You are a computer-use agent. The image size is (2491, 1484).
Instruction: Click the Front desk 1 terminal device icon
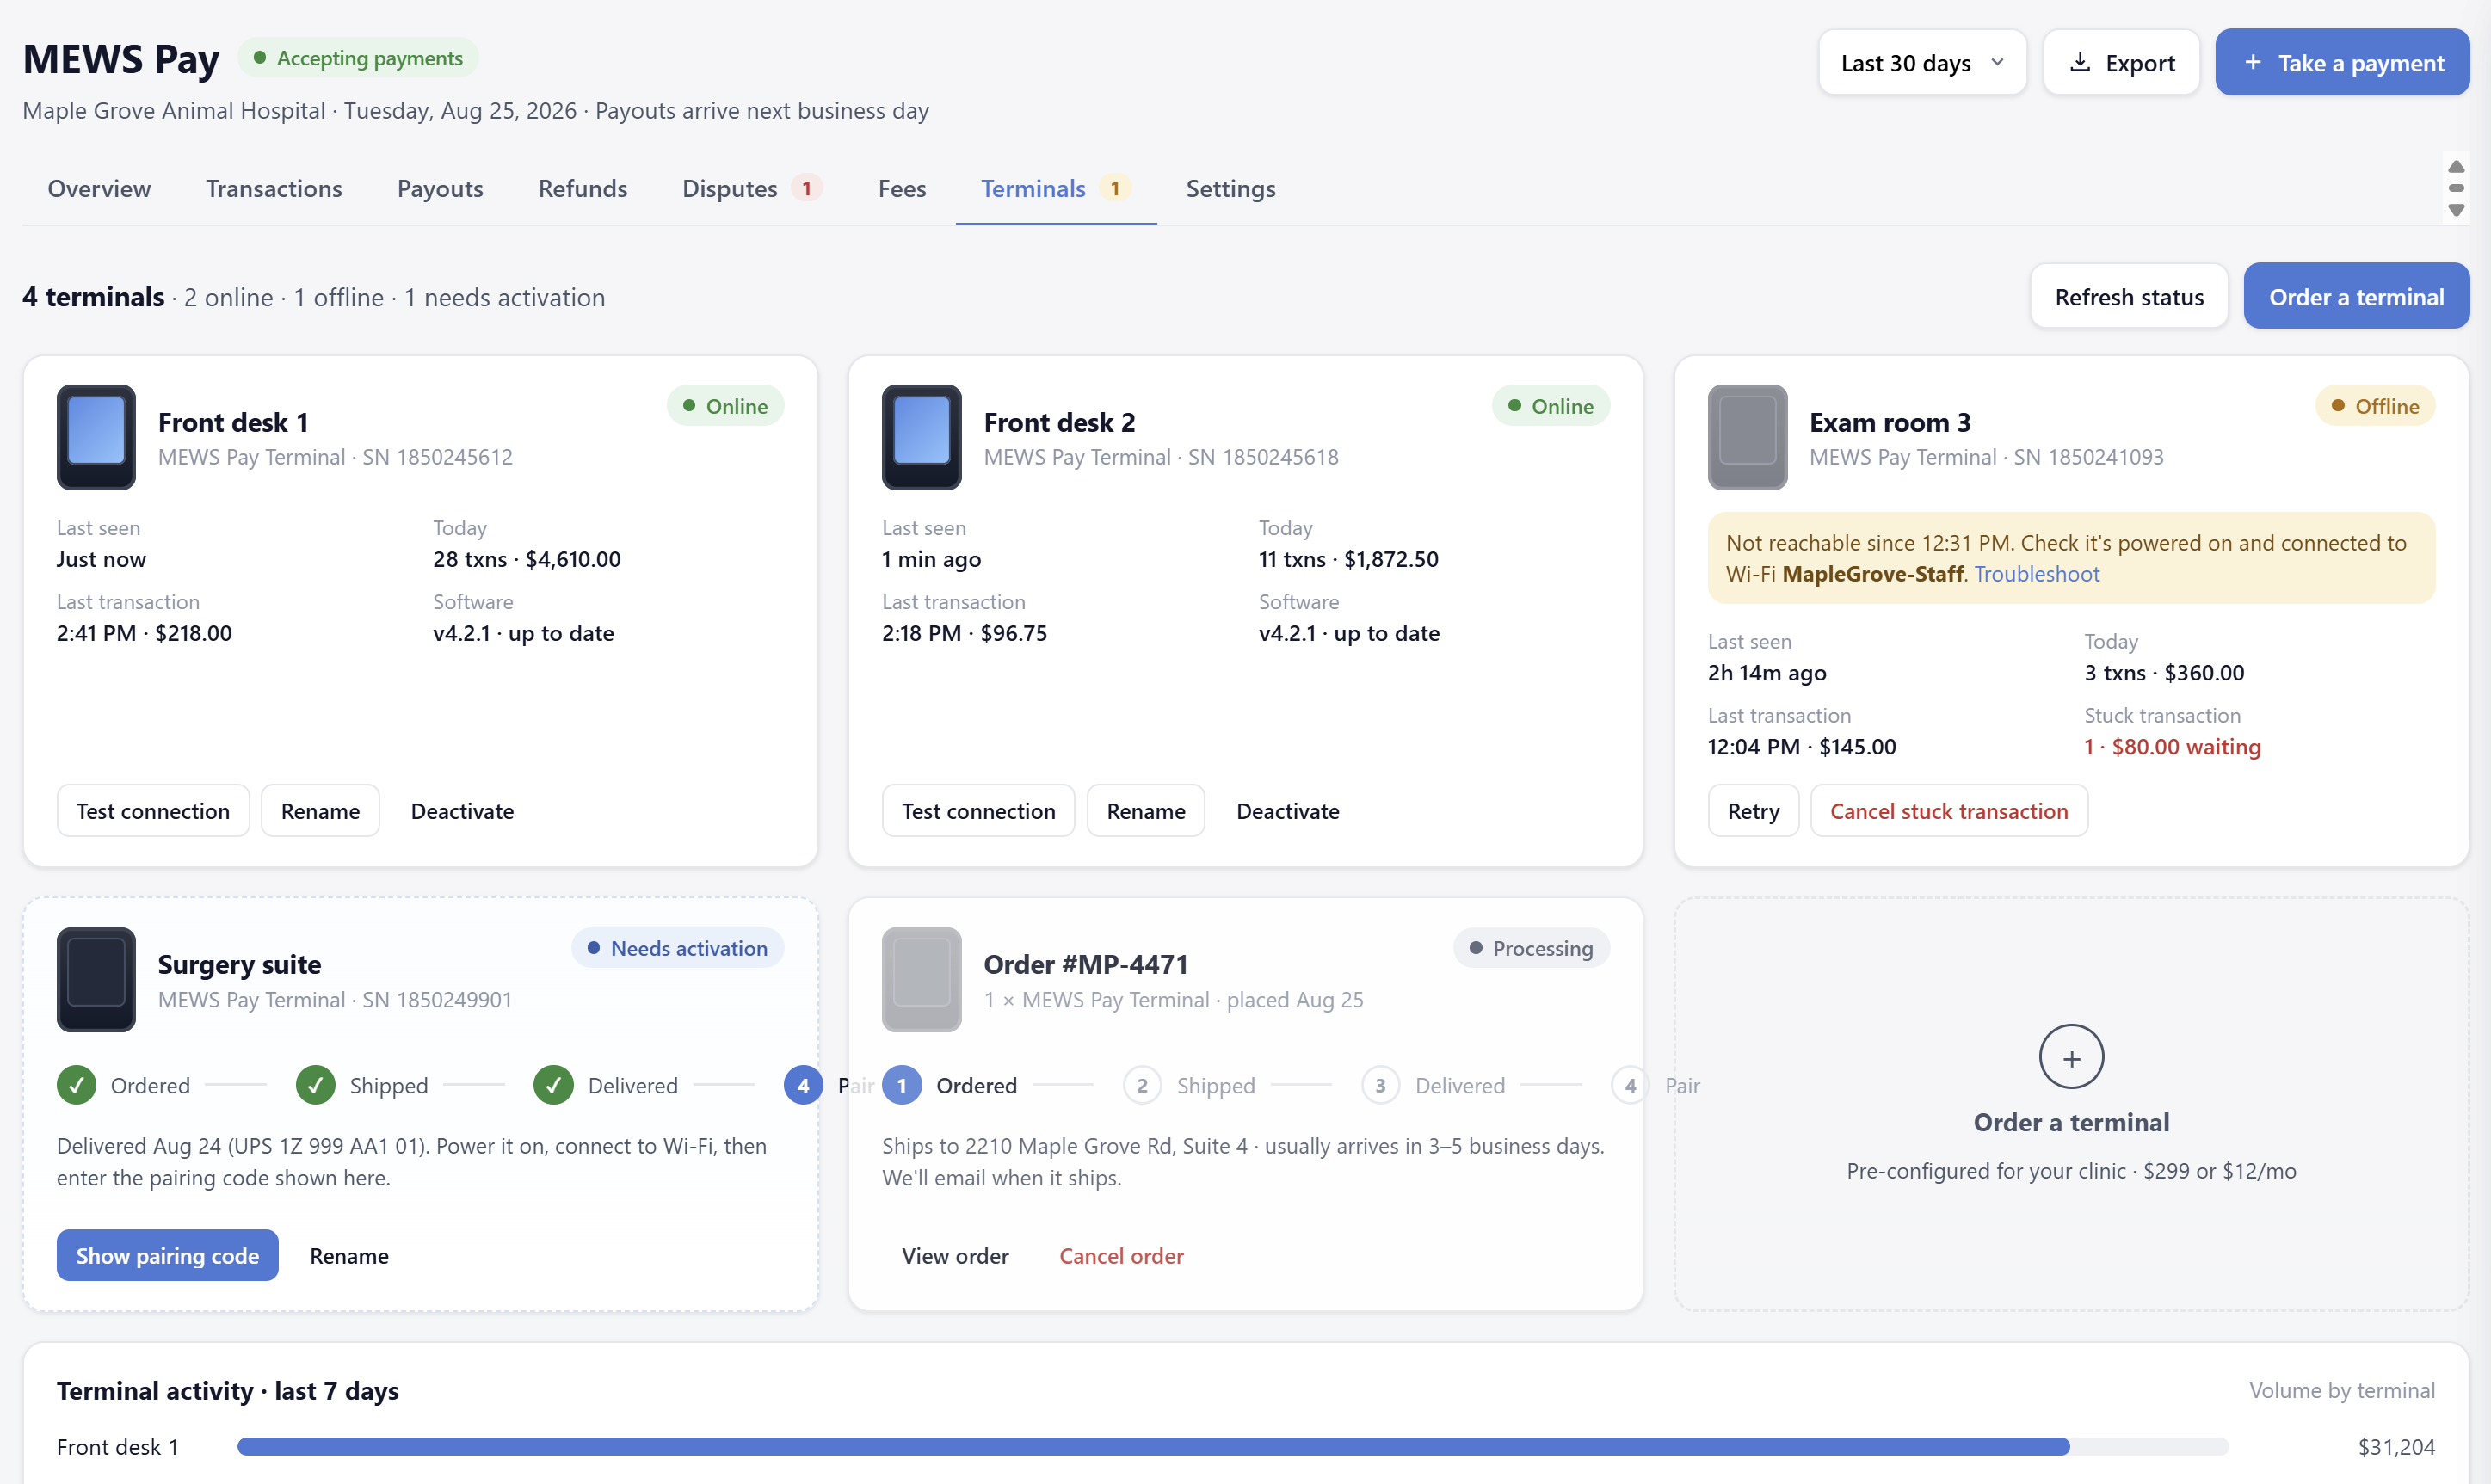96,437
